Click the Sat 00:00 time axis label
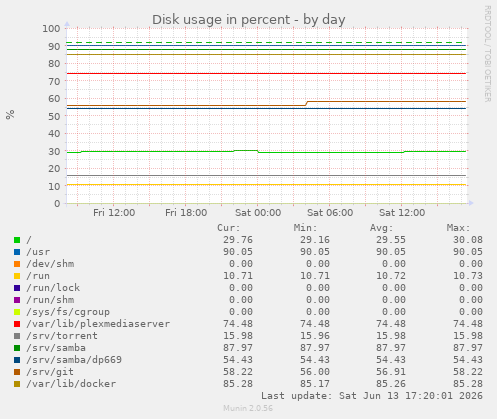This screenshot has height=419, width=497. [x=258, y=213]
